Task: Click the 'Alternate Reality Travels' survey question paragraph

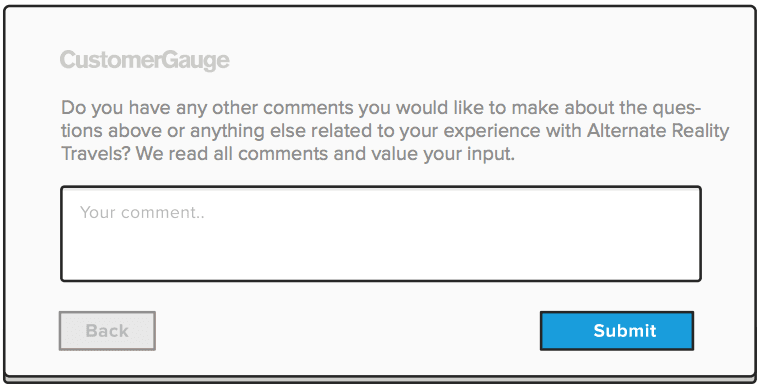Action: click(x=395, y=130)
